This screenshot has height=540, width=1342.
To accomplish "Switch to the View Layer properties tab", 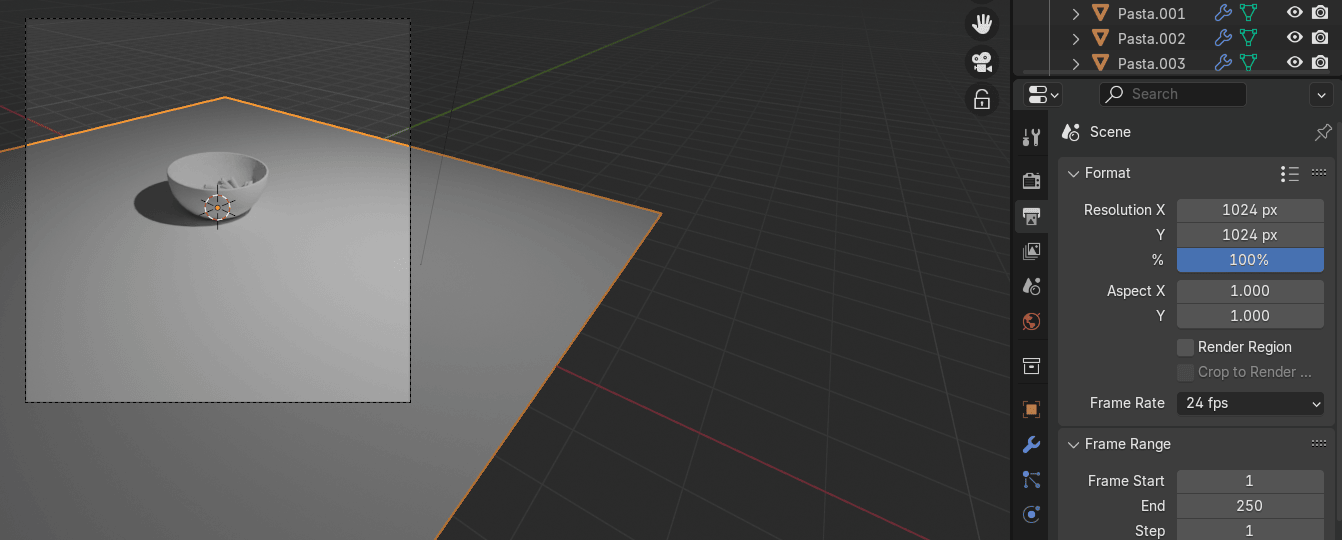I will tap(1032, 251).
